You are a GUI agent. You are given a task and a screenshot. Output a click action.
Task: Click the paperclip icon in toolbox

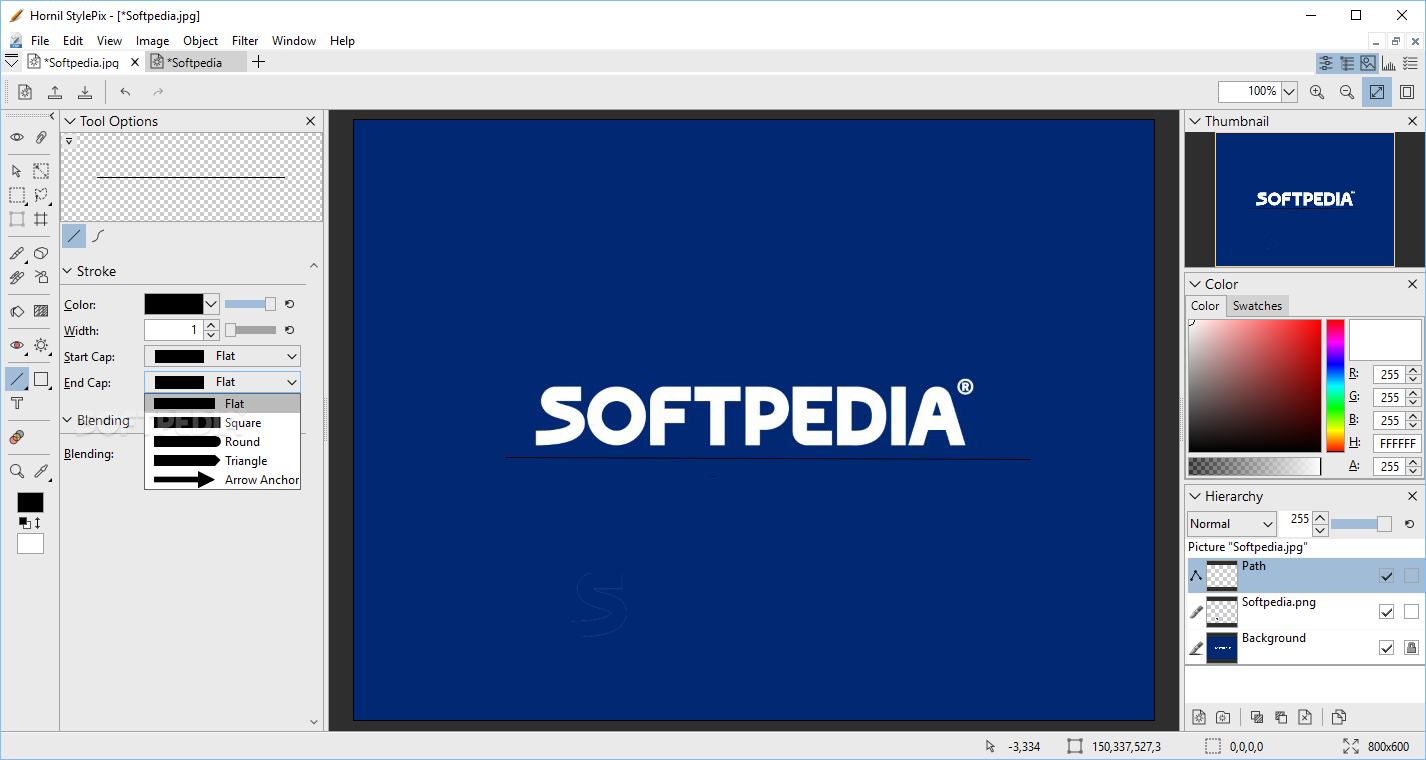pos(41,137)
